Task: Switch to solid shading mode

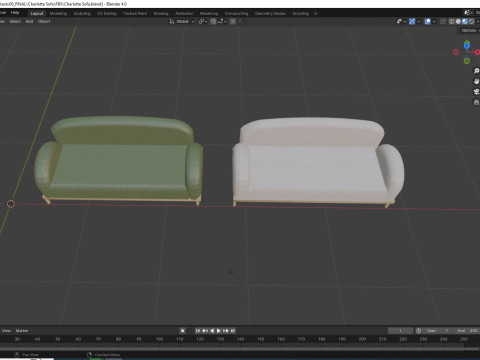Action: pyautogui.click(x=458, y=21)
